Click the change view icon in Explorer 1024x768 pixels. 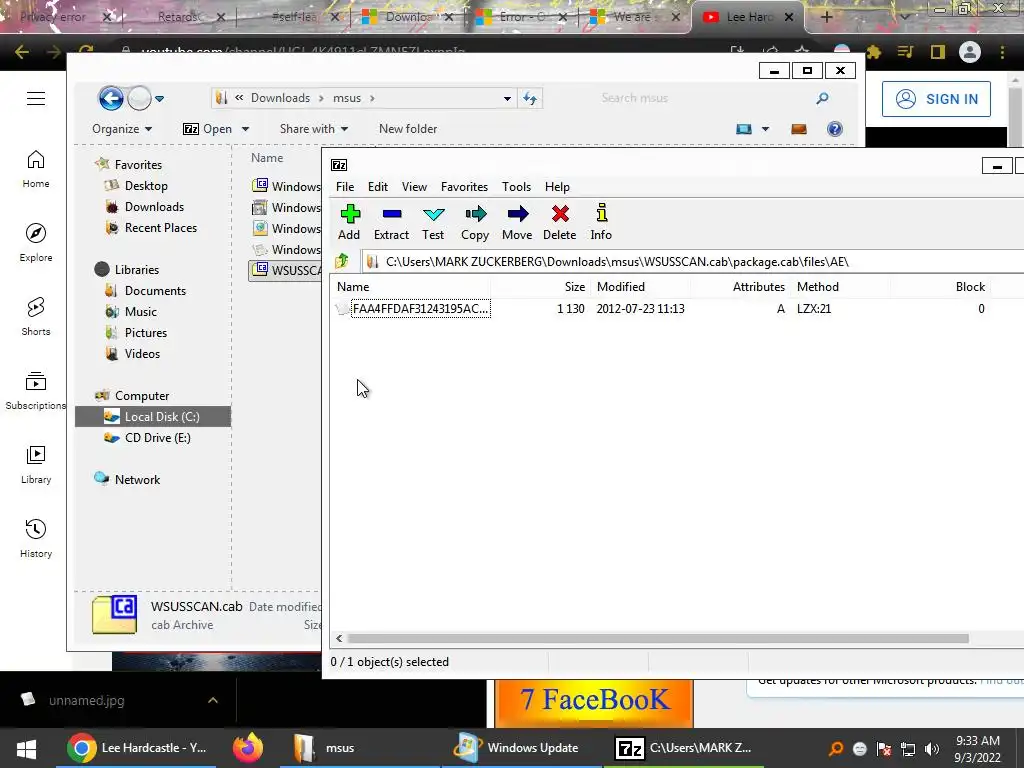click(744, 129)
